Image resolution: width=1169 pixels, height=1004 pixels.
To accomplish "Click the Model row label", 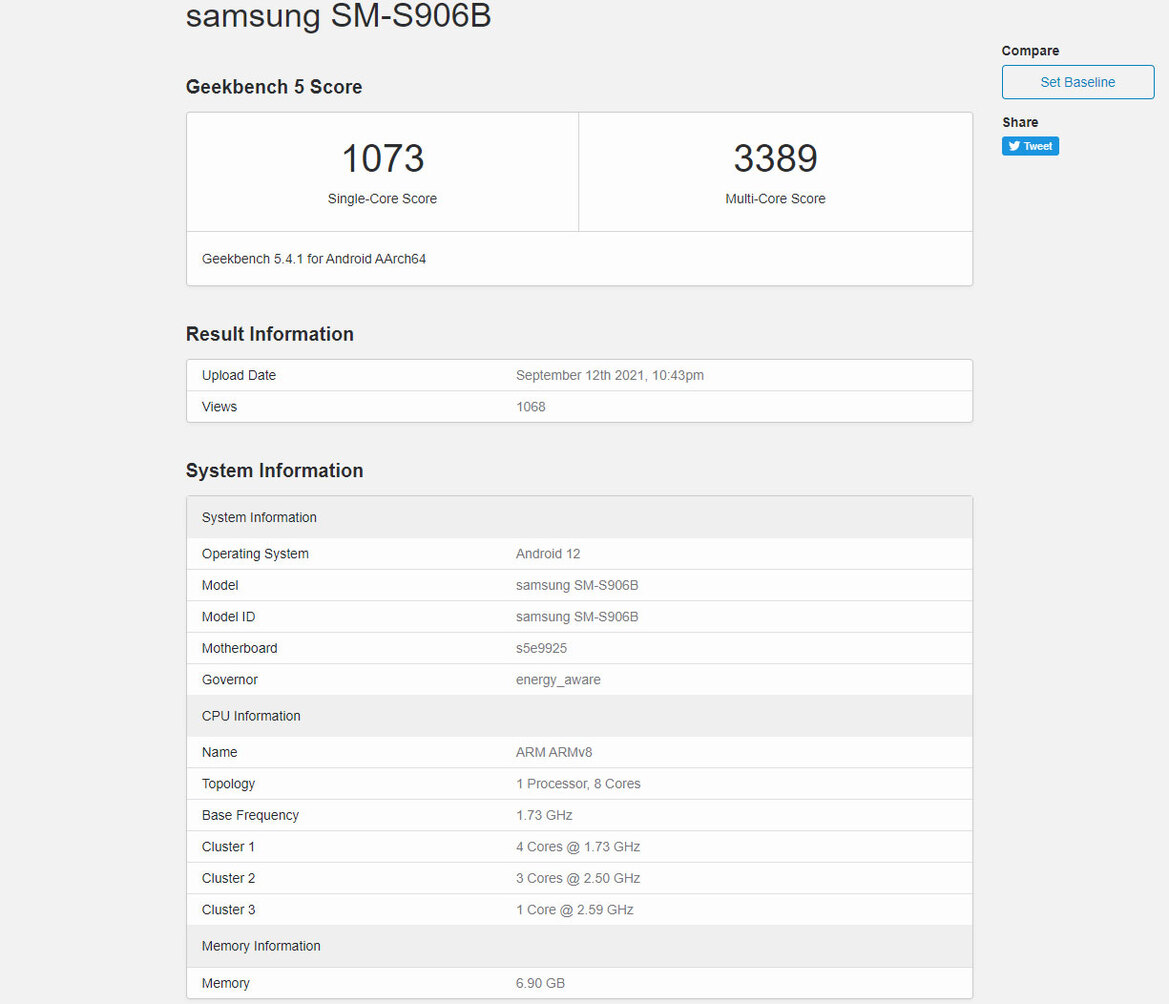I will pyautogui.click(x=220, y=585).
